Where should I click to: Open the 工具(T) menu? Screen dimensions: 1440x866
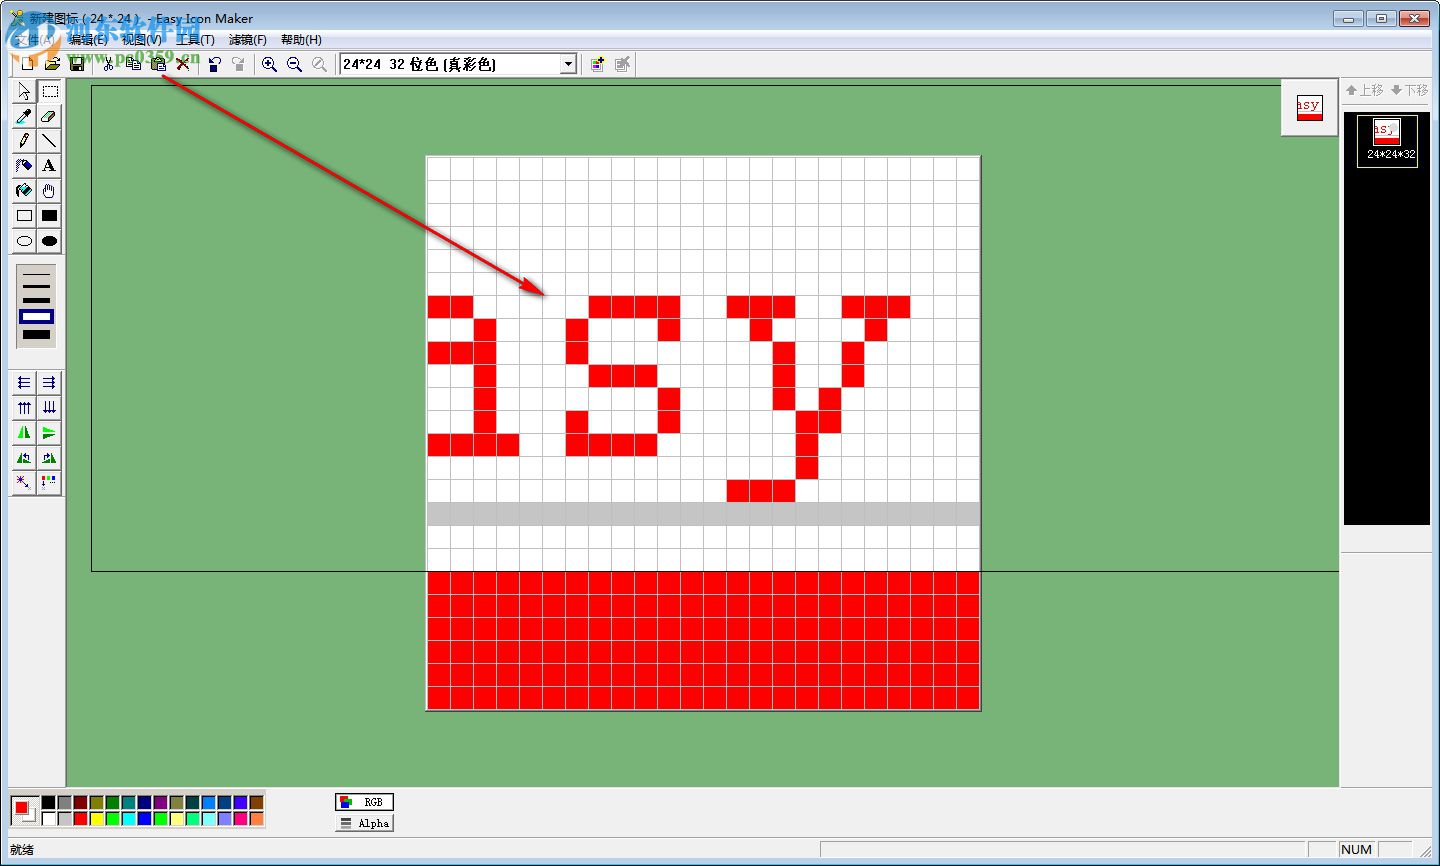pos(195,40)
